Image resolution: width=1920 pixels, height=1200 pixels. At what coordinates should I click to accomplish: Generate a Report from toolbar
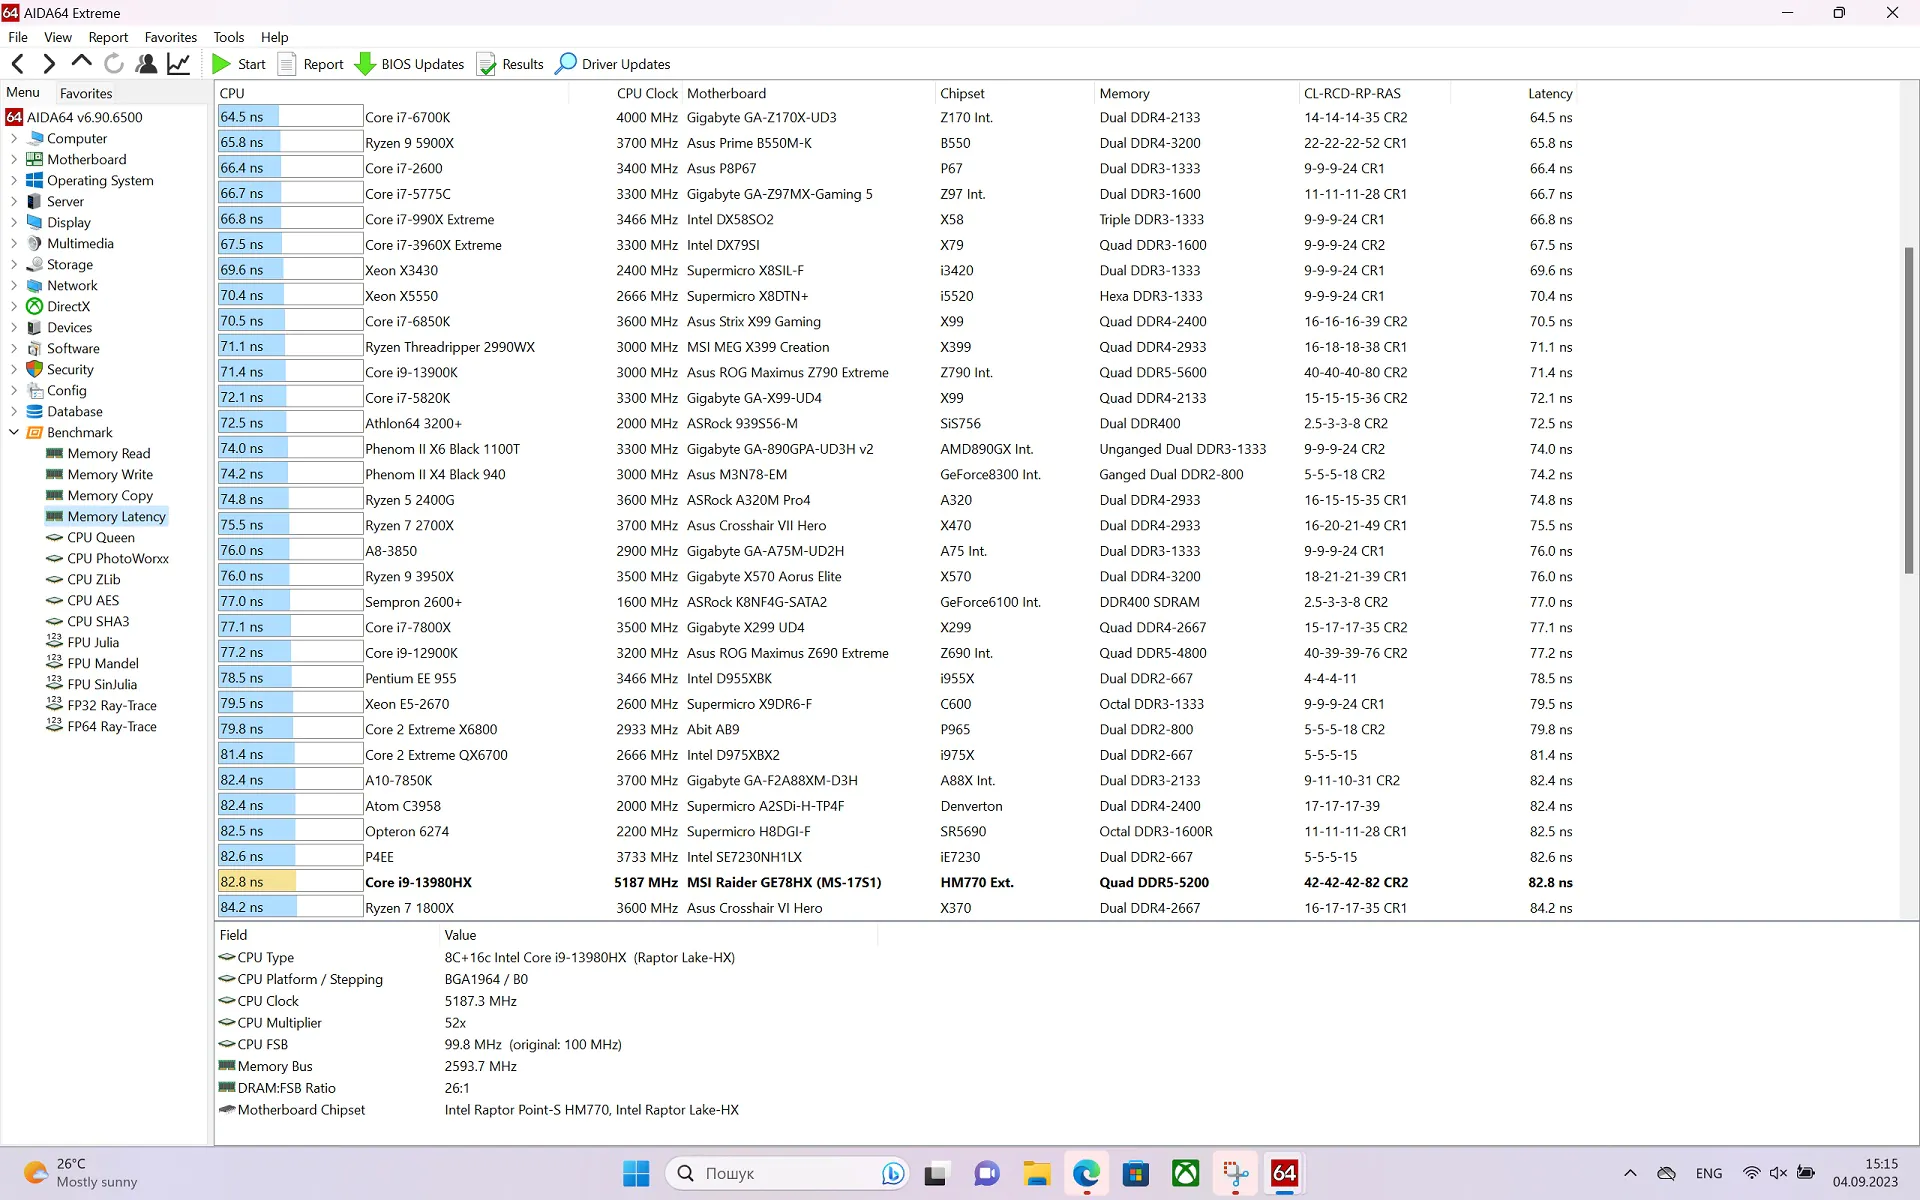tap(310, 64)
